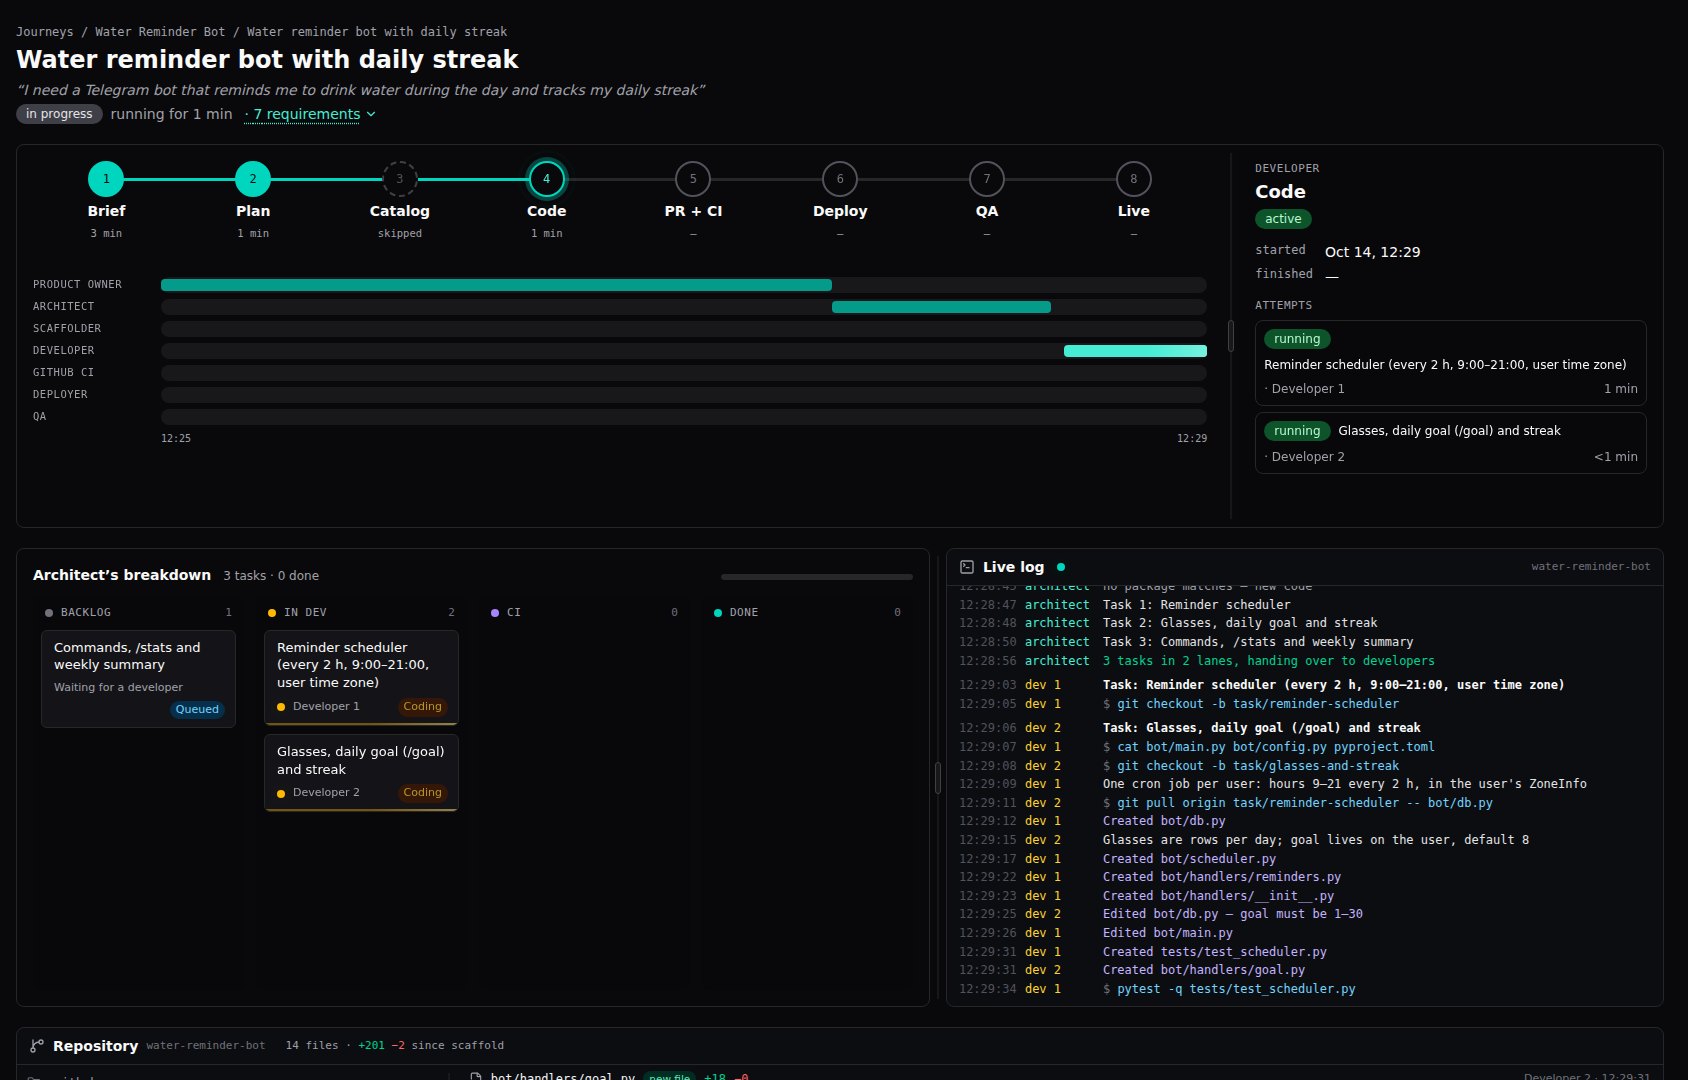
Task: Open Water Reminder Bot breadcrumb
Action: [160, 32]
